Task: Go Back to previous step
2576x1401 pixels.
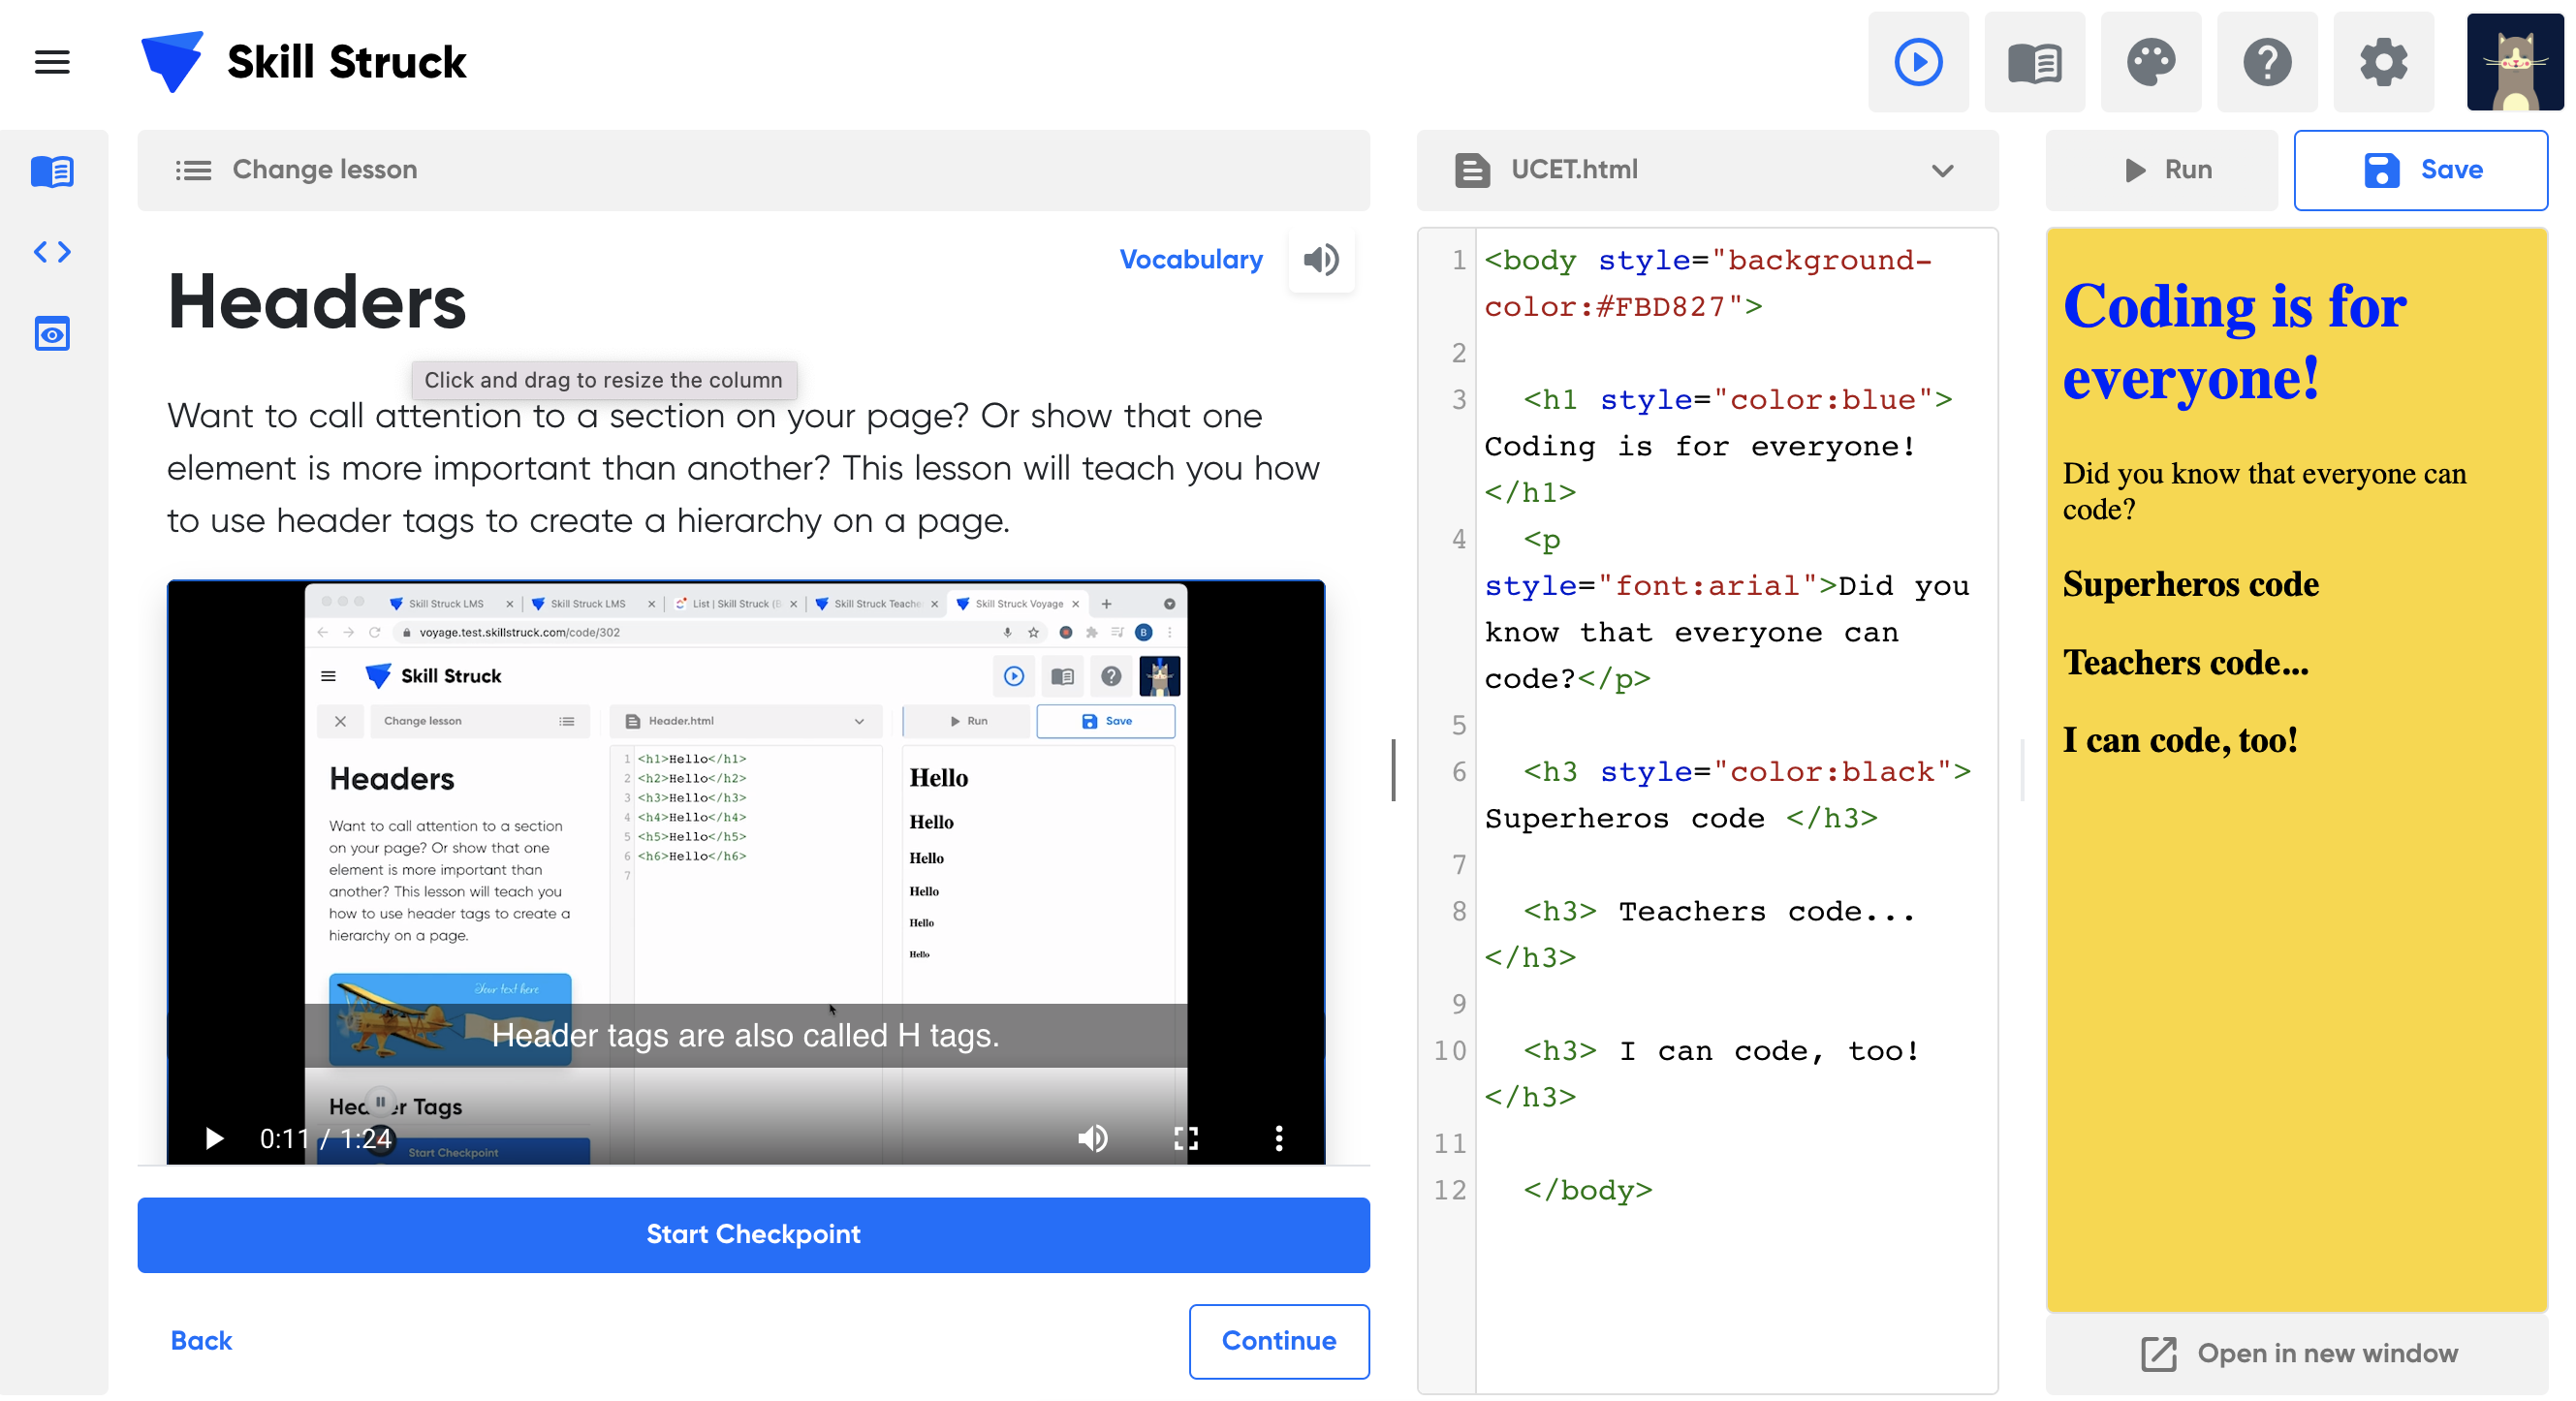Action: 201,1341
